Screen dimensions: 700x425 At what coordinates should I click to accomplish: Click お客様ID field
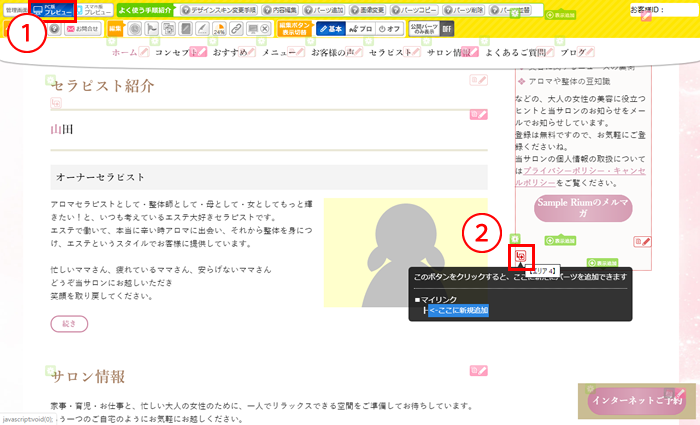point(664,9)
